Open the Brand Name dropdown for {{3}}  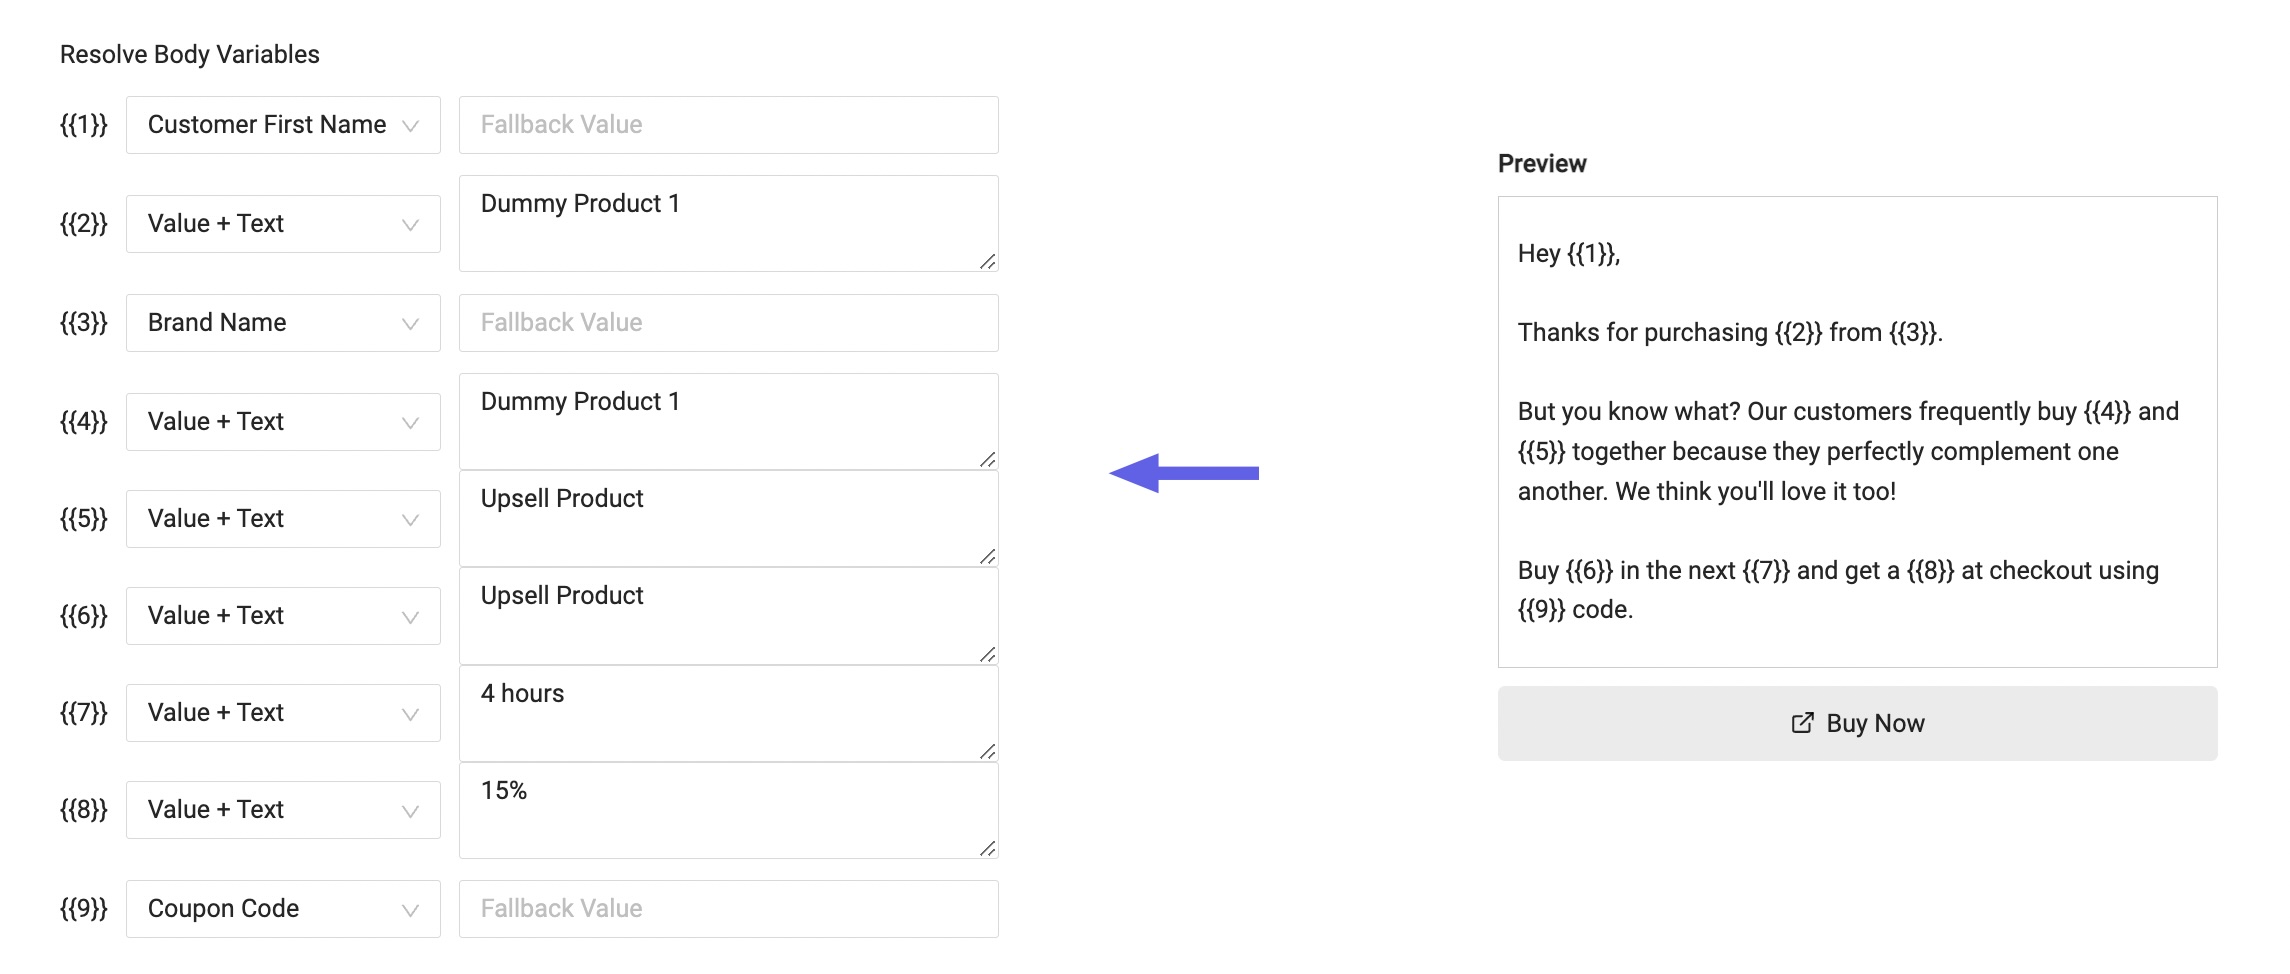point(283,323)
